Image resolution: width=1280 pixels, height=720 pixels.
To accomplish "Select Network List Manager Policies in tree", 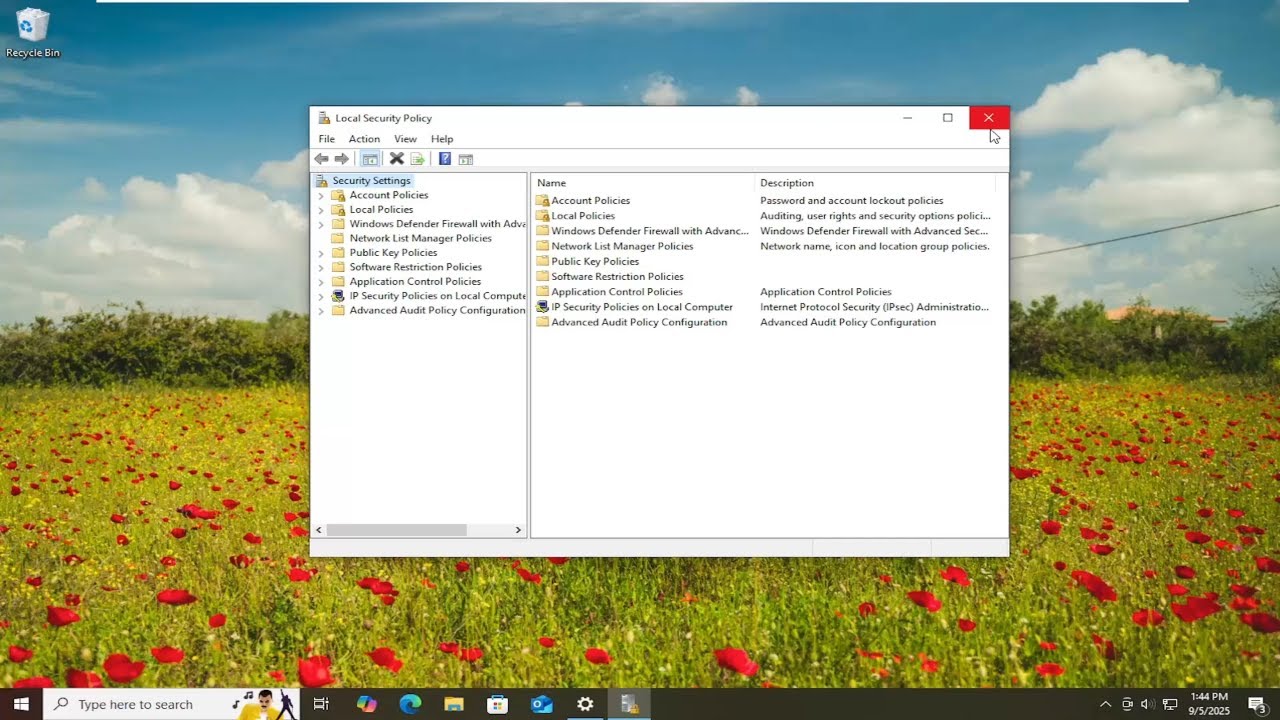I will 420,238.
